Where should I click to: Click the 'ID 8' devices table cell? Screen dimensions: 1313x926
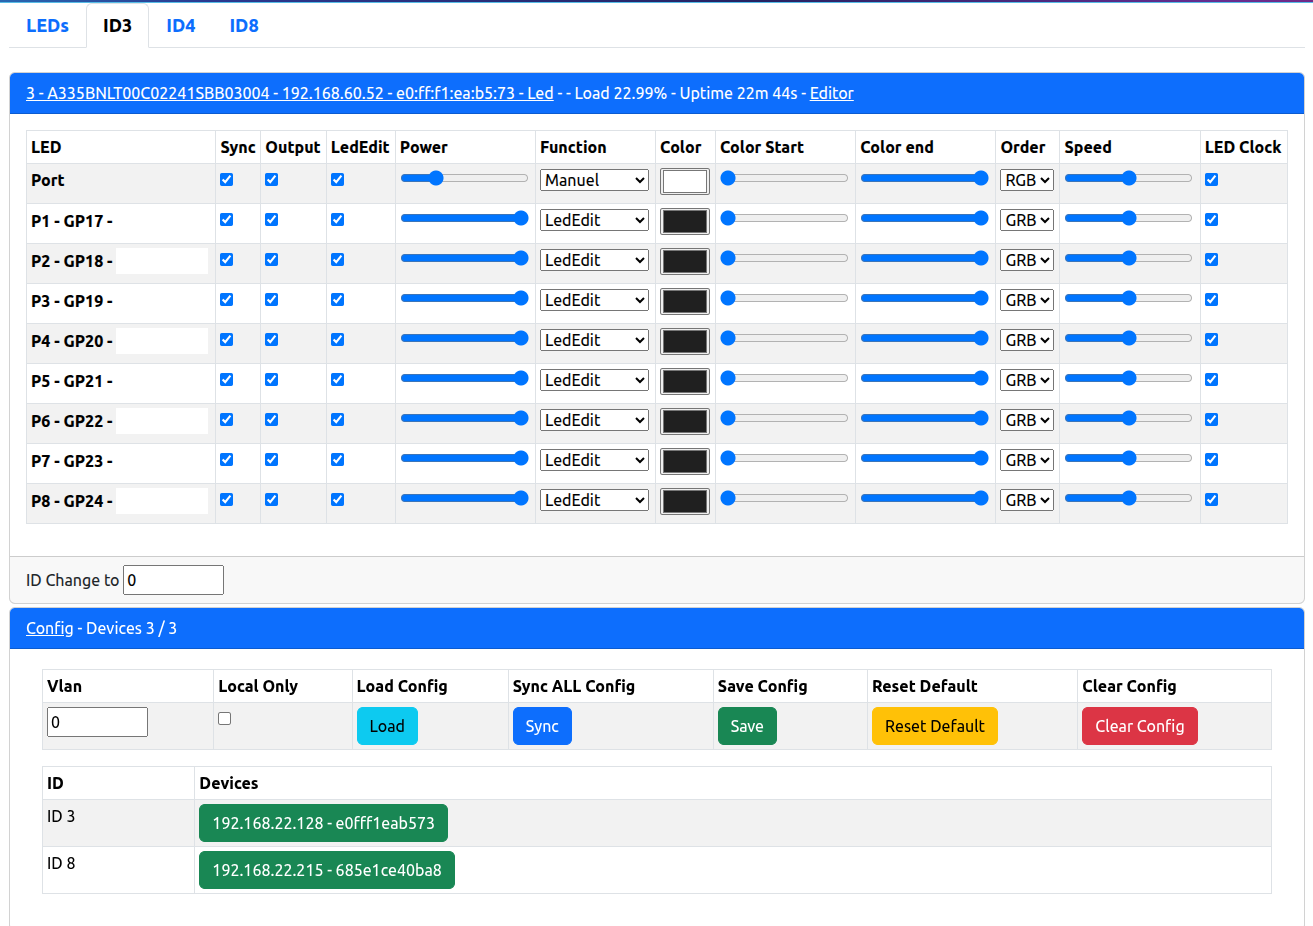click(x=118, y=870)
